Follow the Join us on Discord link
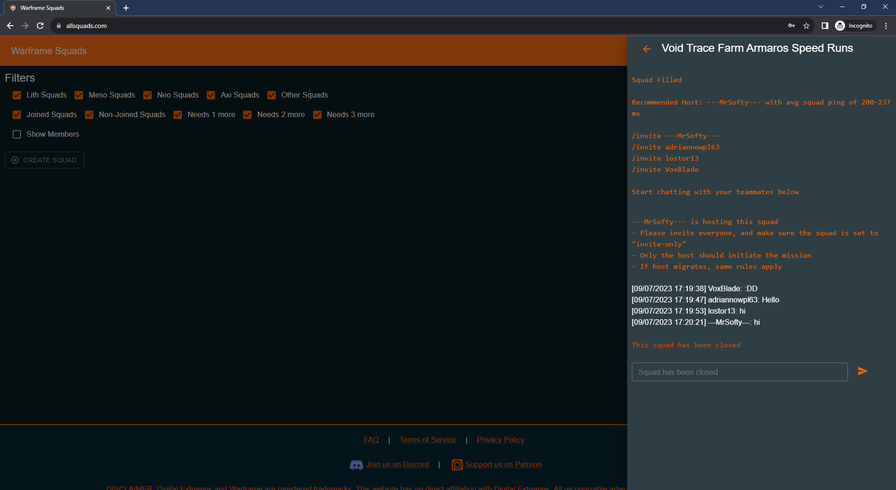Viewport: 896px width, 490px height. click(397, 465)
